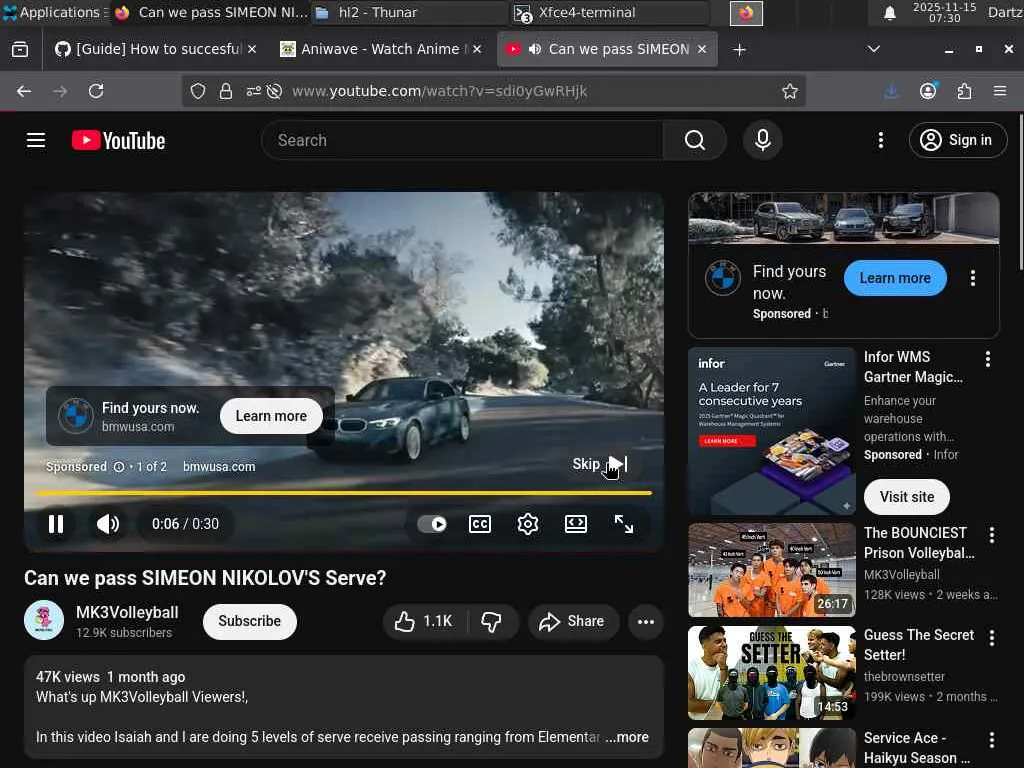Open the extensions puzzle icon
Viewport: 1024px width, 768px height.
pyautogui.click(x=964, y=91)
